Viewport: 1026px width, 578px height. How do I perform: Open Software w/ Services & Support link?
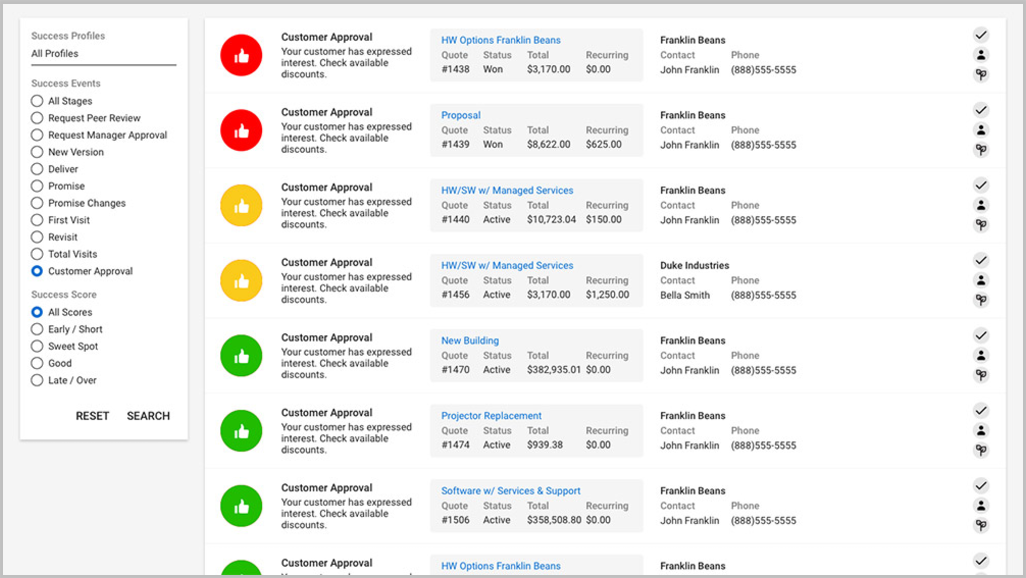point(510,491)
